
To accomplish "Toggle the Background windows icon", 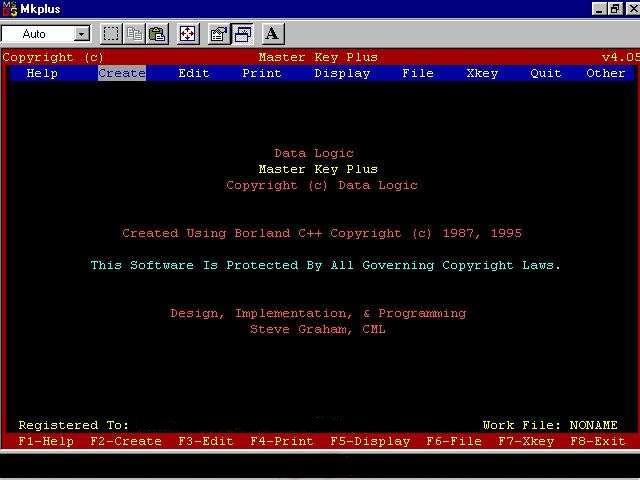I will tap(242, 34).
